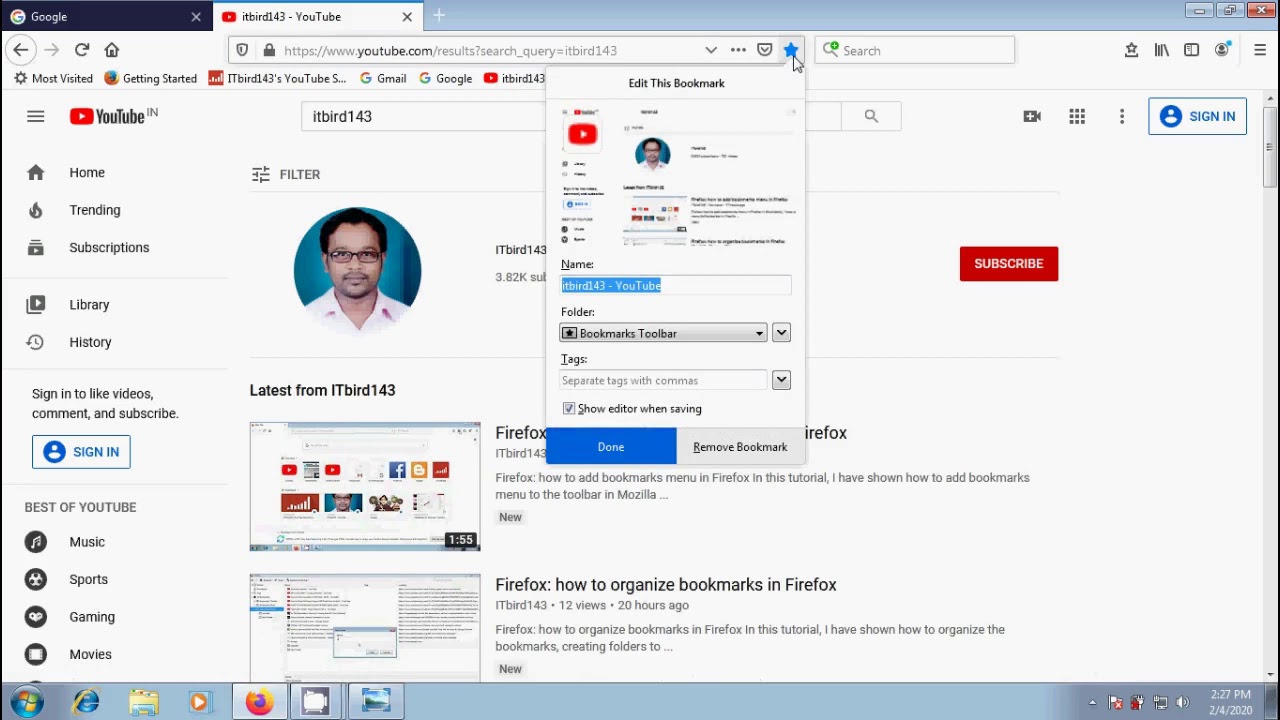Open organize bookmarks video thumbnail

(x=365, y=628)
